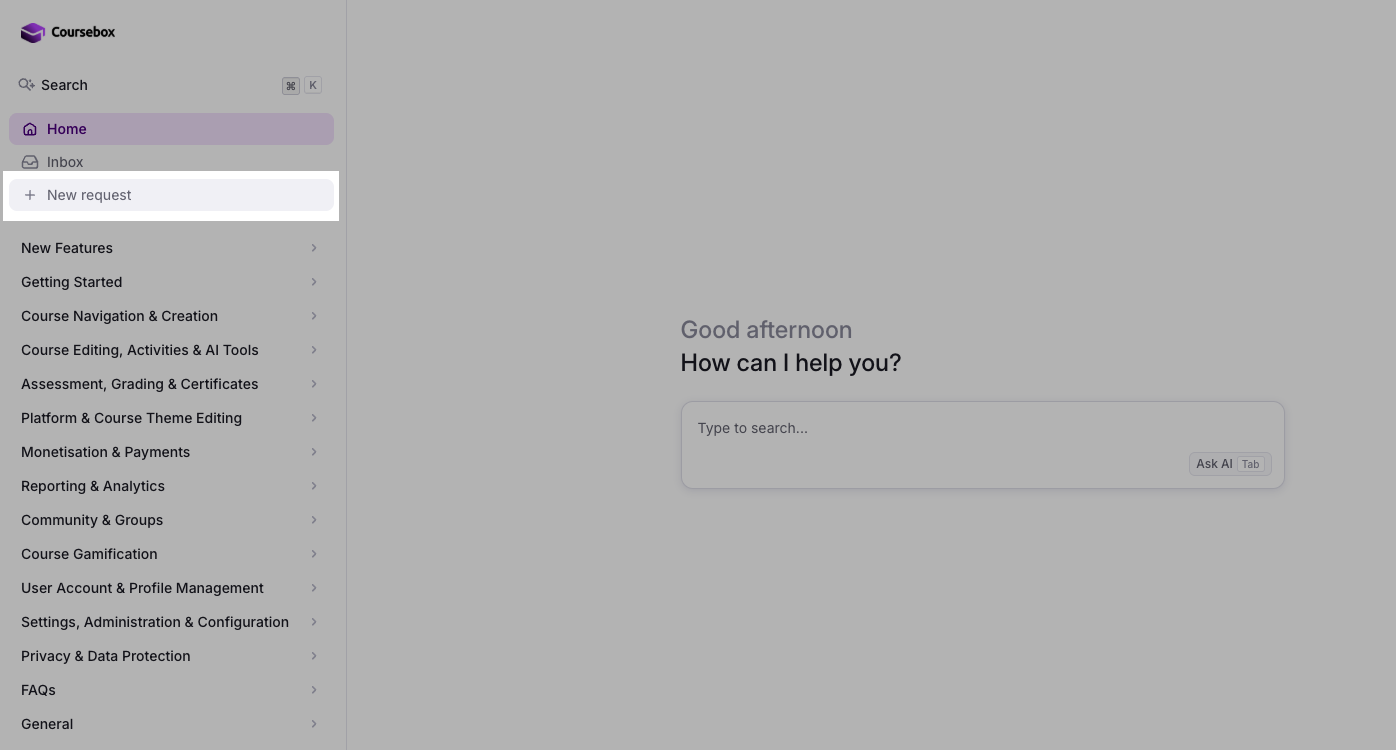The height and width of the screenshot is (750, 1396).
Task: Select 'Getting Started' category label
Action: 72,282
